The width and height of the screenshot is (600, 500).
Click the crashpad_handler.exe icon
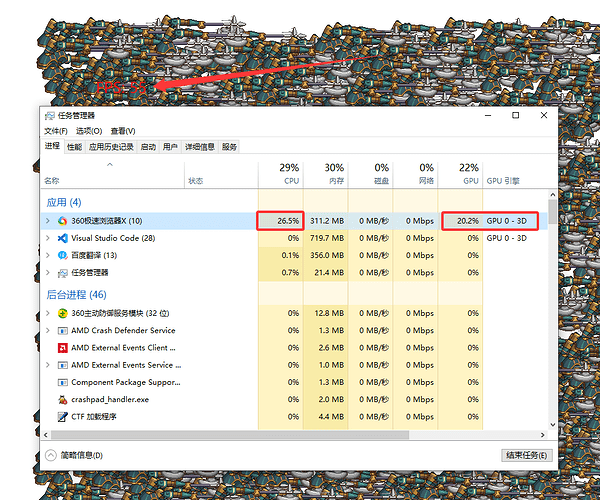(x=62, y=400)
